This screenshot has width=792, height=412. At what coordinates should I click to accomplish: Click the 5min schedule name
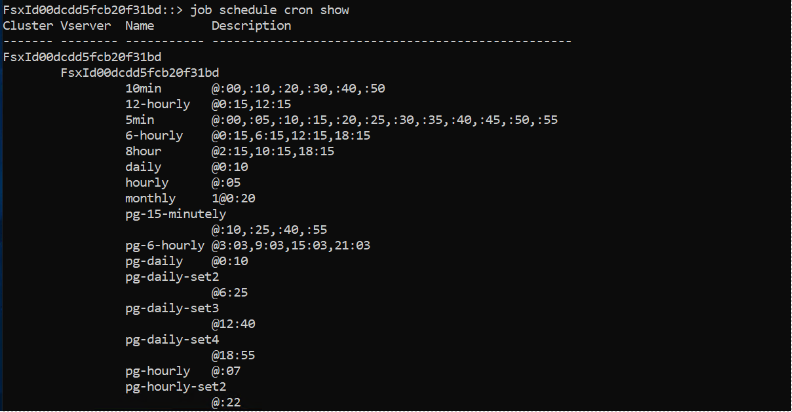pyautogui.click(x=139, y=120)
